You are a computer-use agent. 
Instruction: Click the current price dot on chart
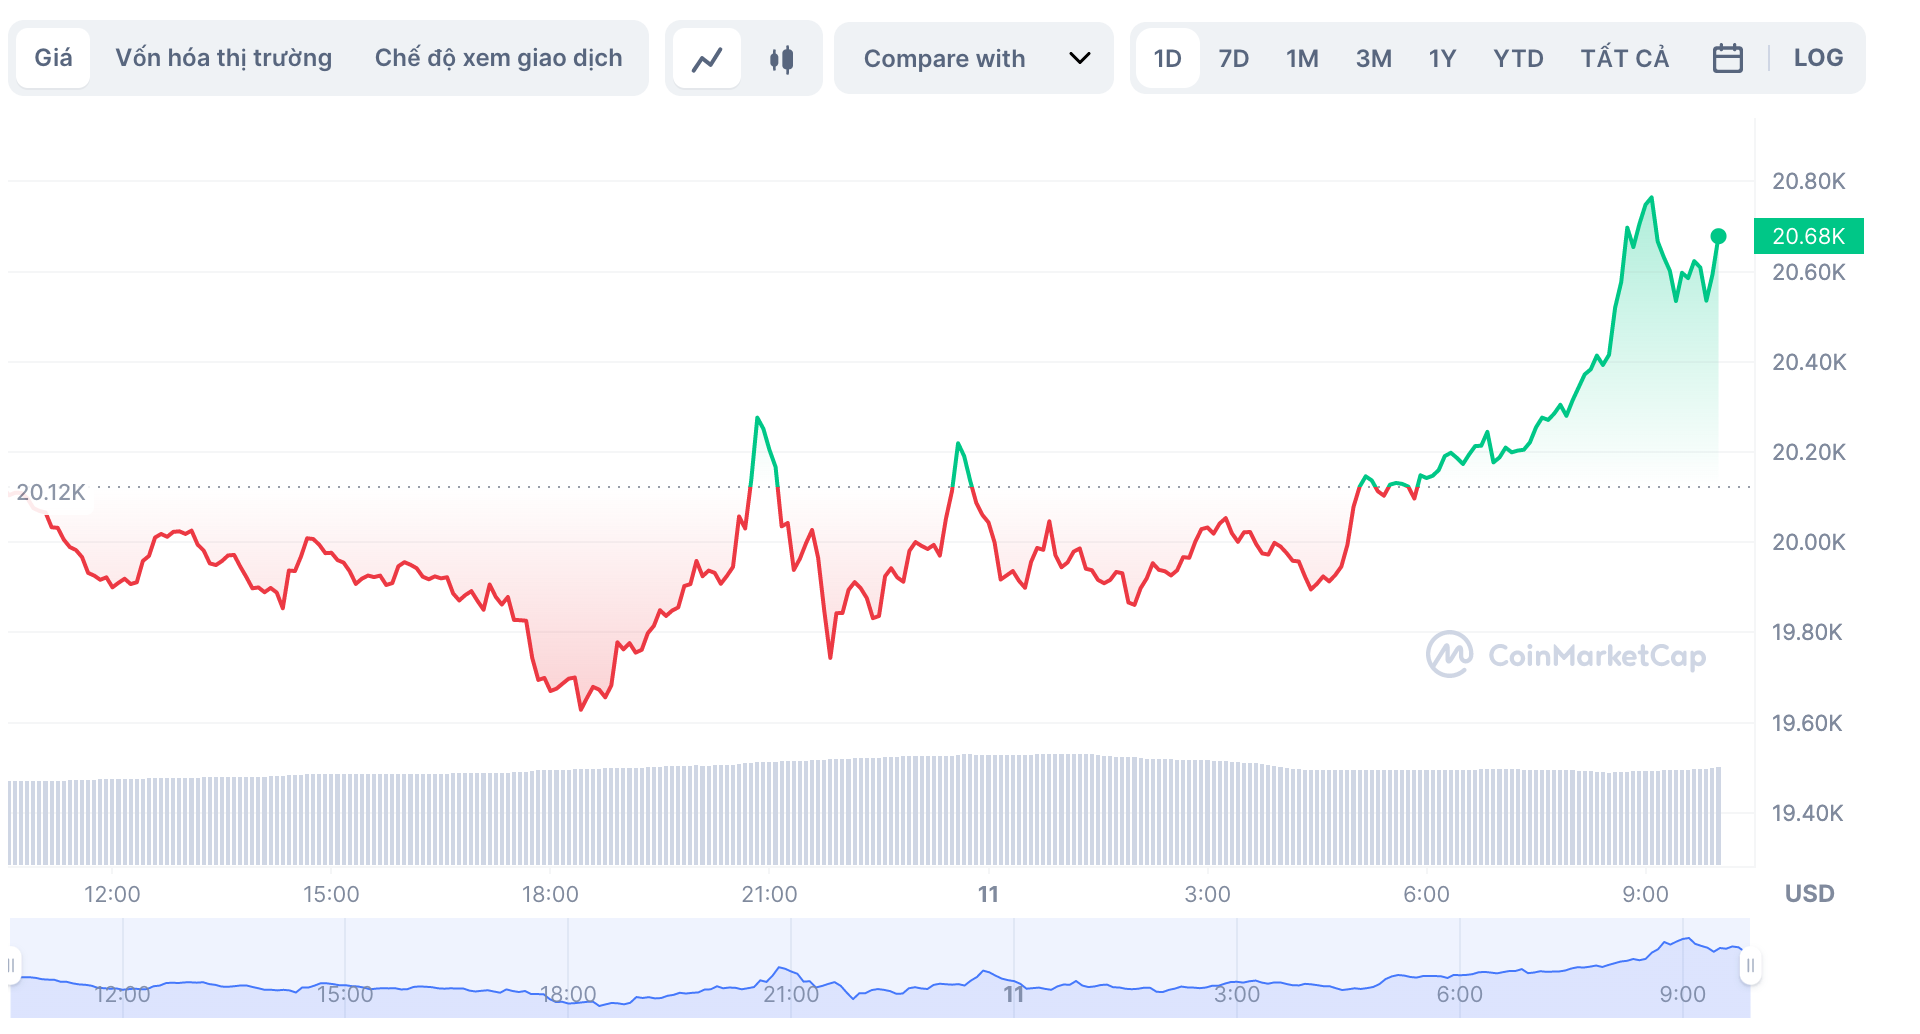click(1718, 236)
